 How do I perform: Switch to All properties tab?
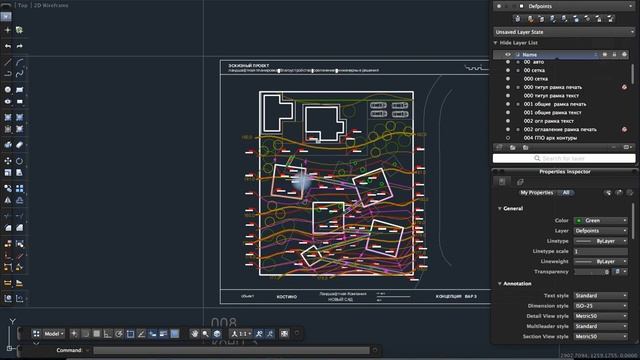[566, 193]
